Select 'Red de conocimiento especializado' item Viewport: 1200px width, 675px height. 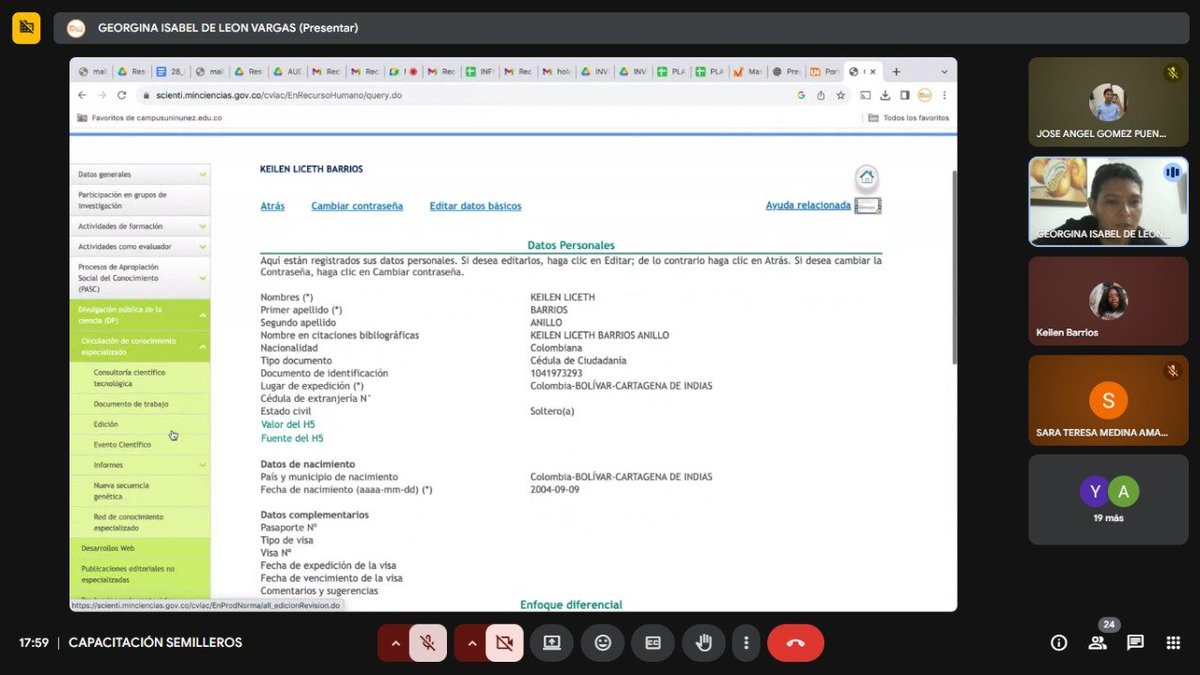(140, 522)
